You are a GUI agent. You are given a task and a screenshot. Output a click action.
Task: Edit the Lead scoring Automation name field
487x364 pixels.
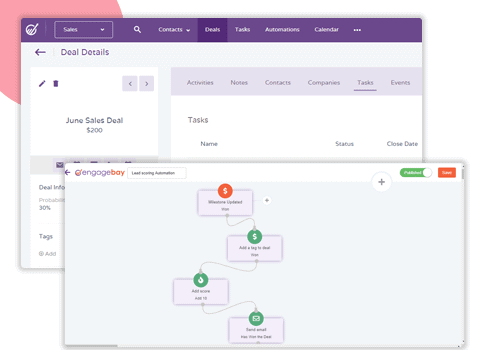(x=157, y=173)
